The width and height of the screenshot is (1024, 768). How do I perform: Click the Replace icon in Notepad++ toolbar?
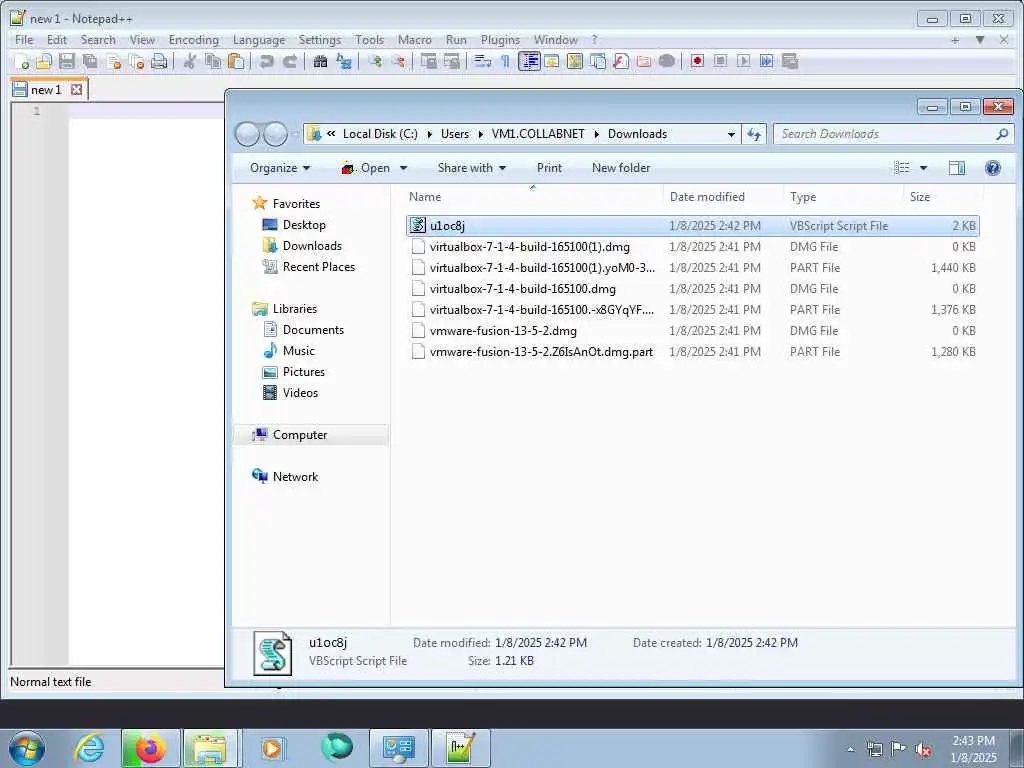344,61
